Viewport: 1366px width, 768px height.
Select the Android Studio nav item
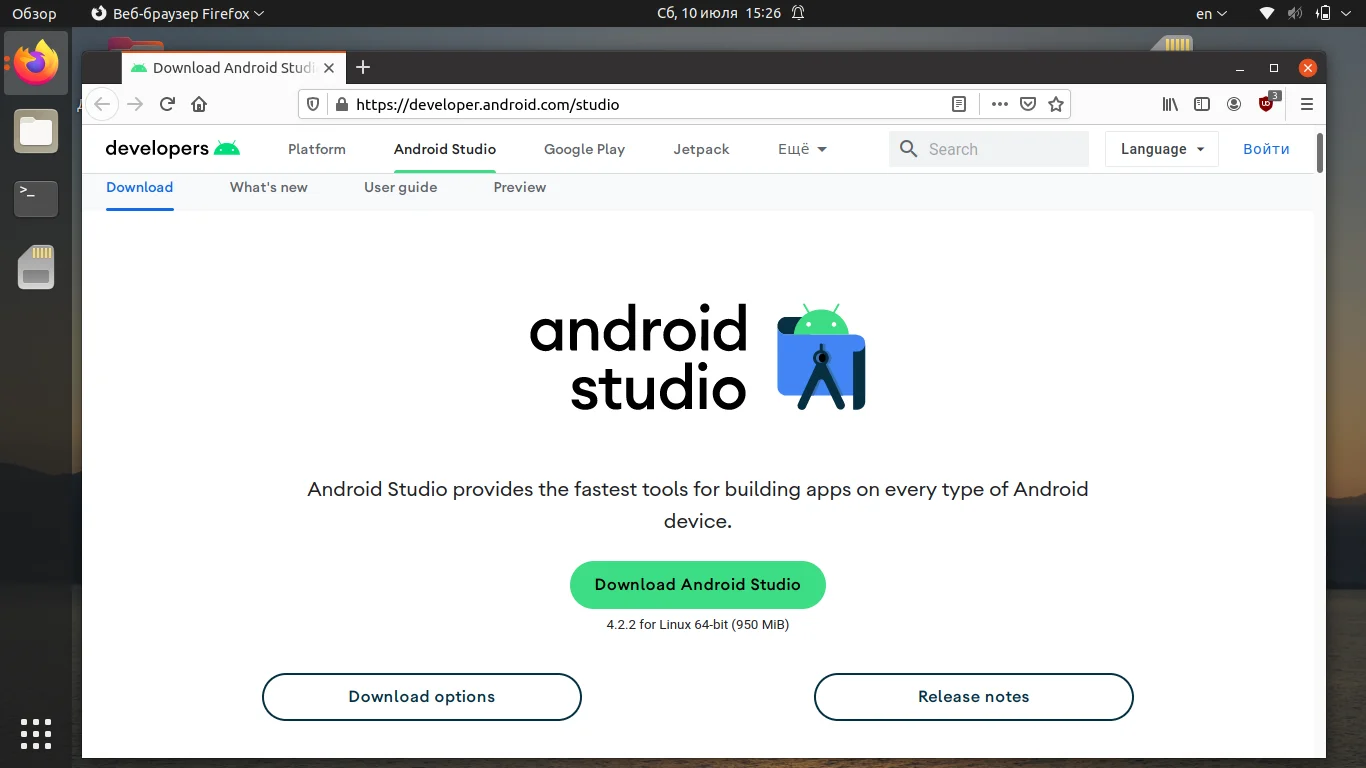pos(445,149)
